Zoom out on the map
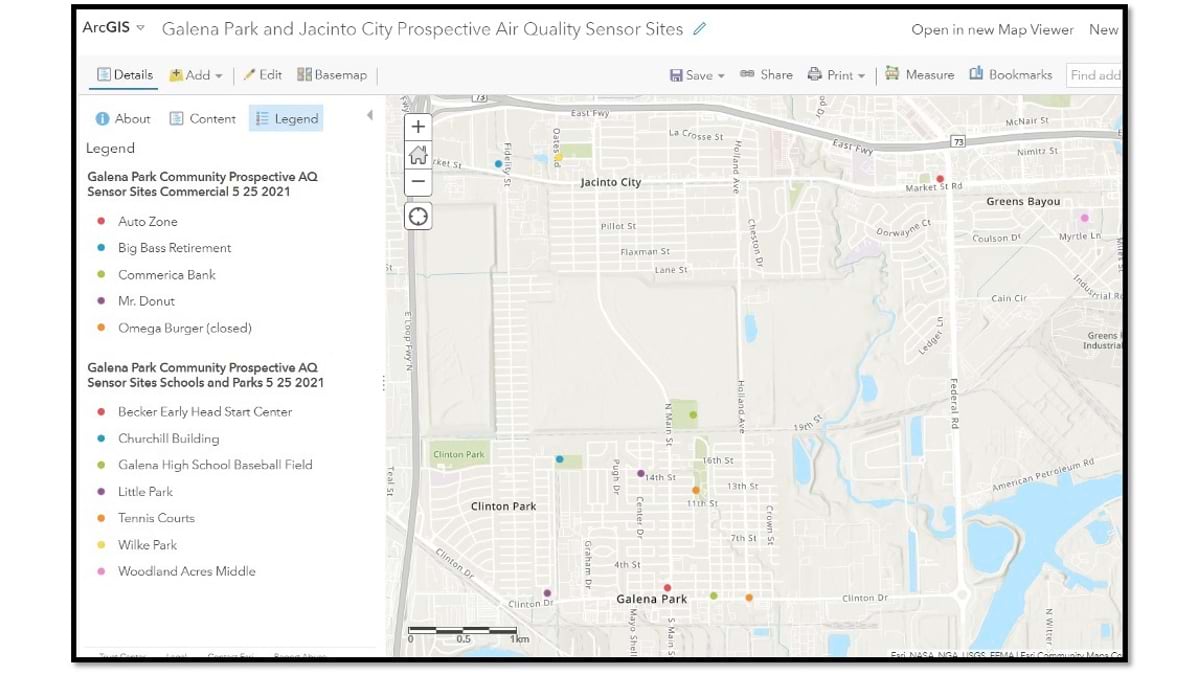1200x675 pixels. tap(418, 183)
